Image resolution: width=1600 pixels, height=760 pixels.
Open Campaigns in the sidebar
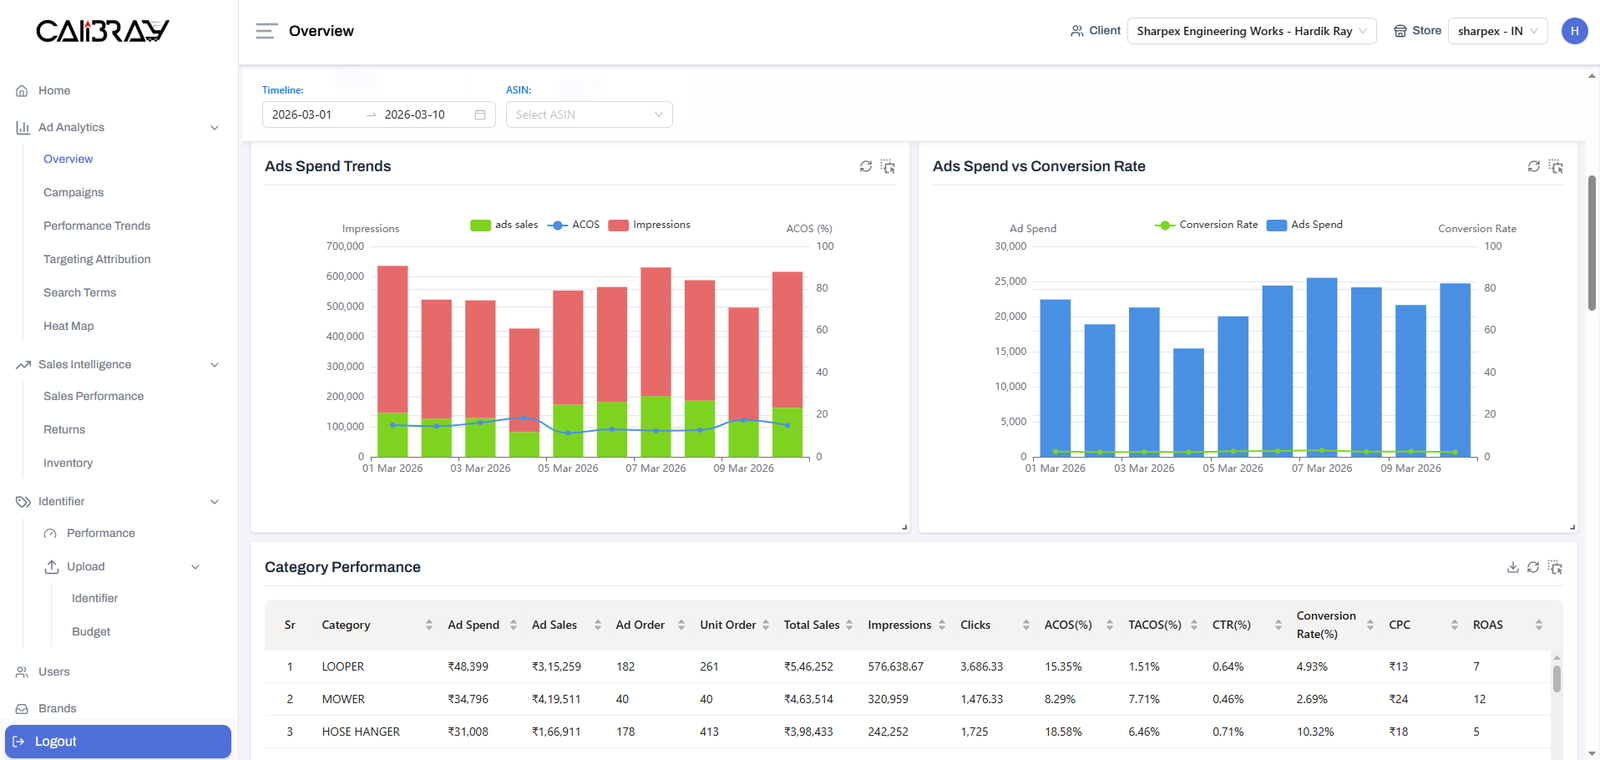[x=73, y=192]
